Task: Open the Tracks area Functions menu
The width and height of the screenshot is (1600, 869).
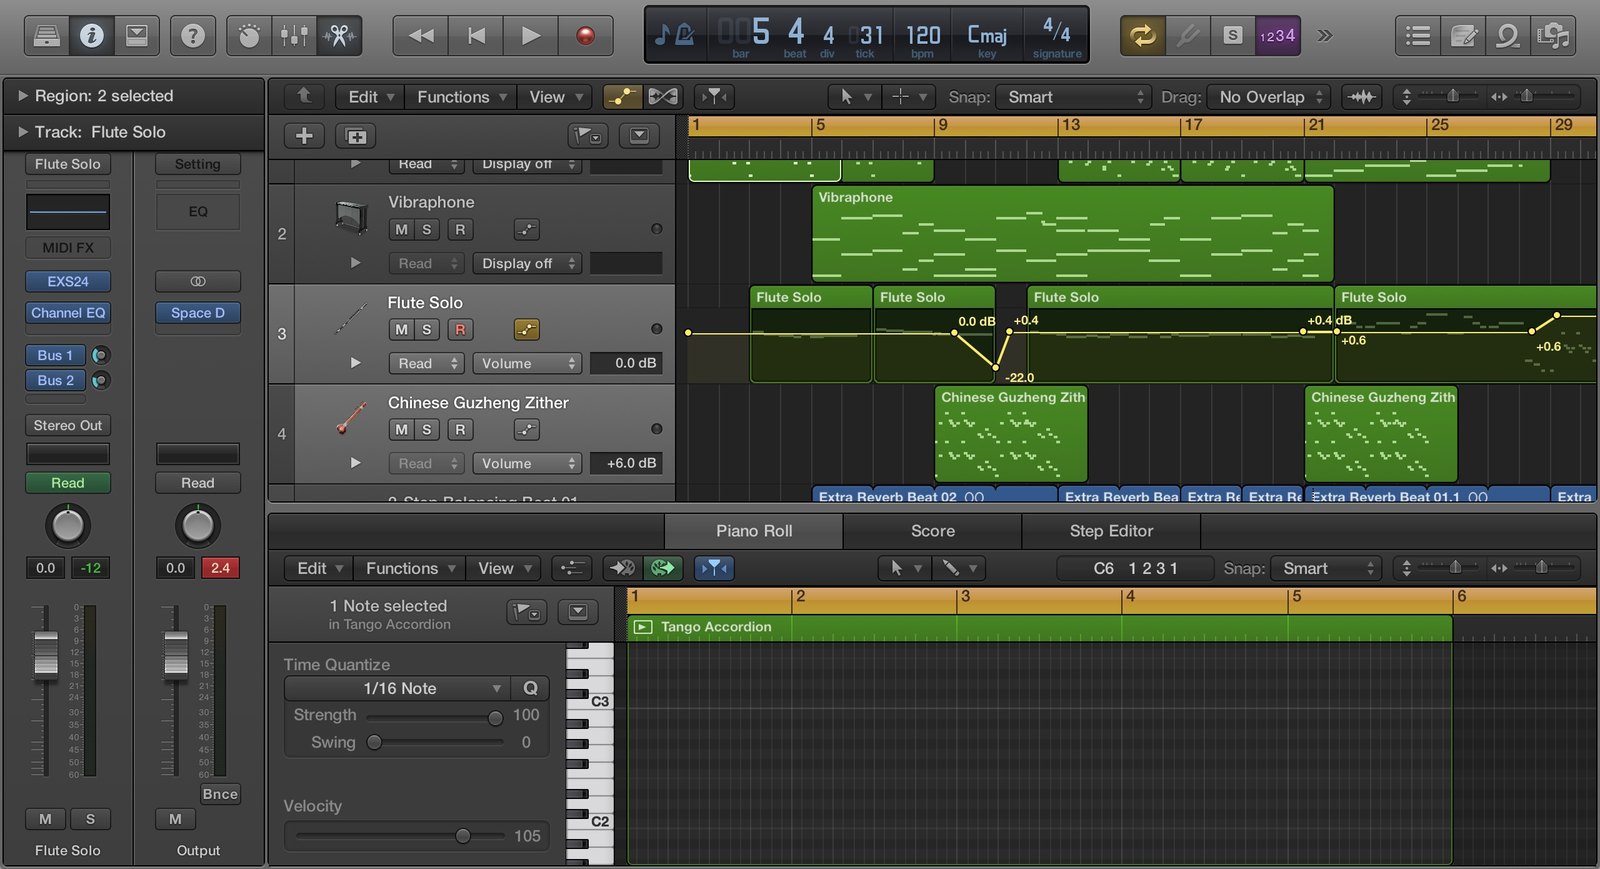Action: pyautogui.click(x=462, y=97)
